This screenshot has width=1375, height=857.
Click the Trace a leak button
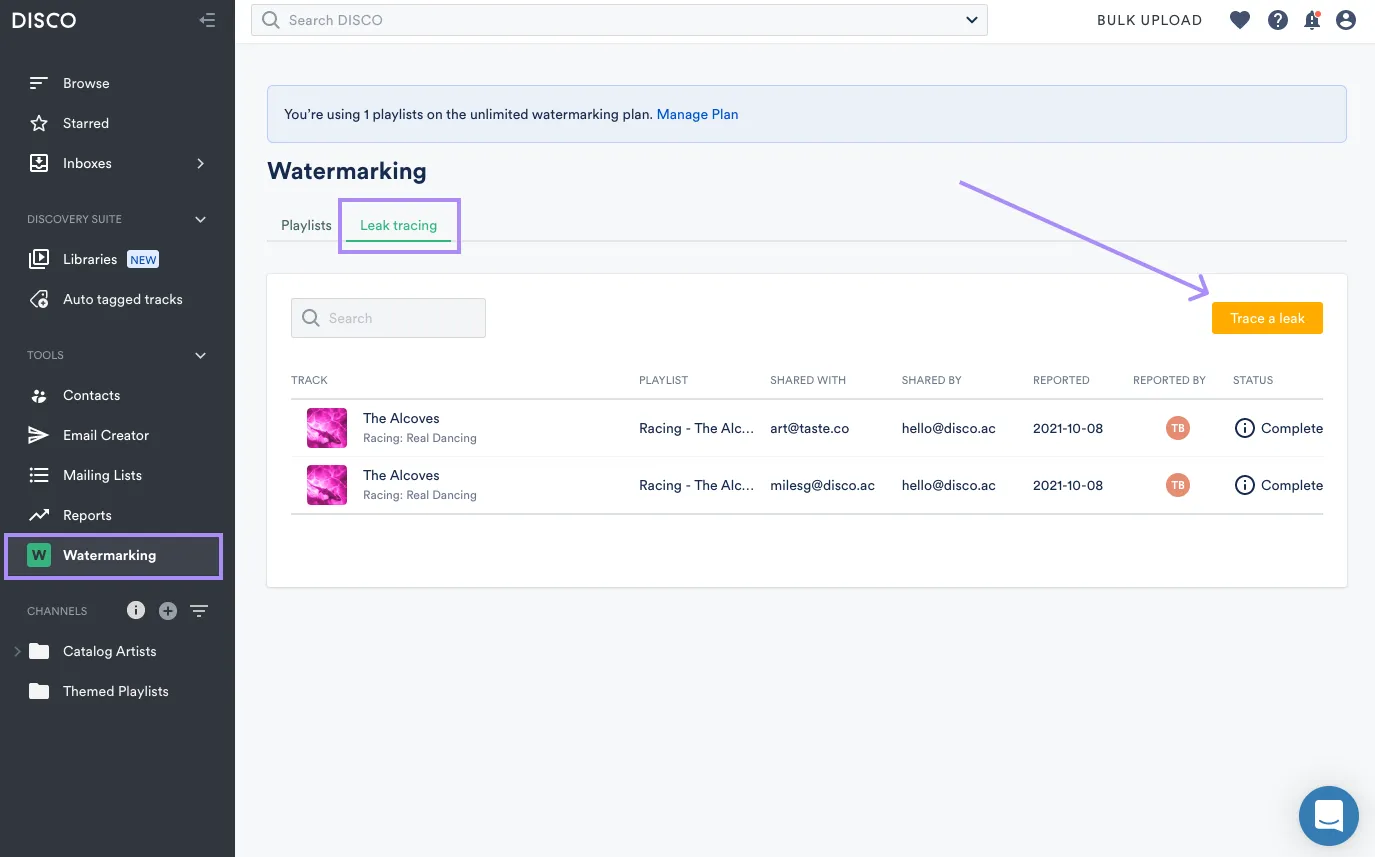[x=1266, y=317]
